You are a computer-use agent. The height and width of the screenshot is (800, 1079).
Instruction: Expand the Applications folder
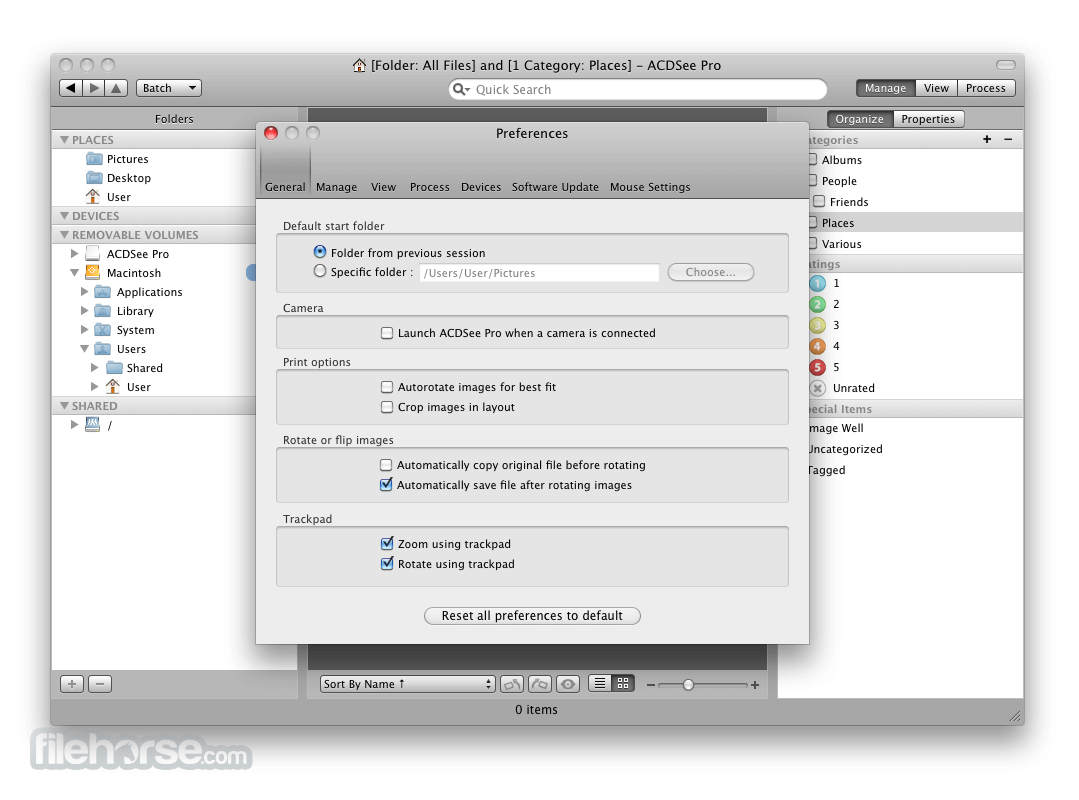click(x=85, y=292)
